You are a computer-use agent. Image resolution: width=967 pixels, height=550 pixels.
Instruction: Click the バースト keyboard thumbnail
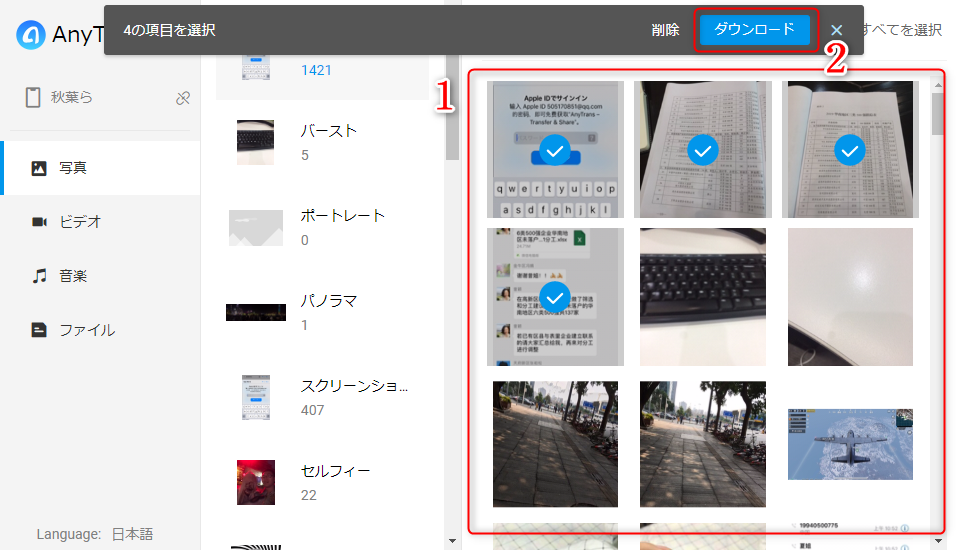(x=255, y=142)
